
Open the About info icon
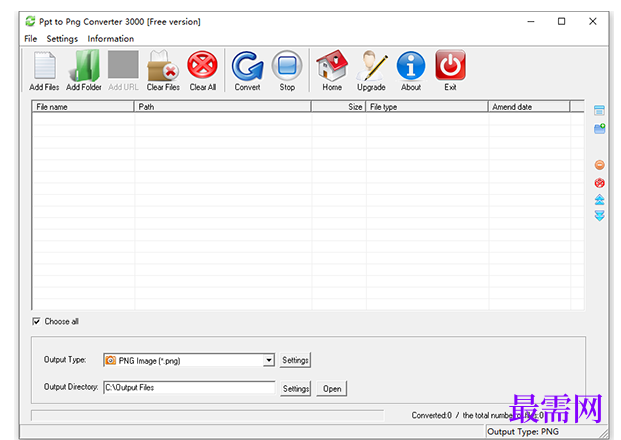coord(411,66)
